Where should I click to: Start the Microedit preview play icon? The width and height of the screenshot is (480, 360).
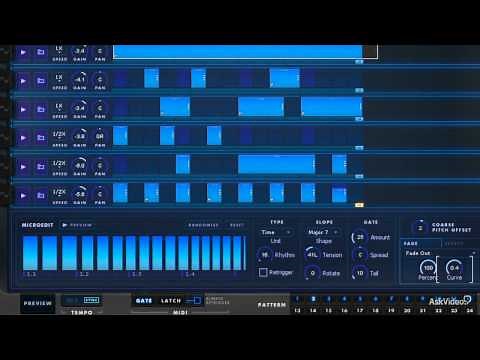(65, 225)
